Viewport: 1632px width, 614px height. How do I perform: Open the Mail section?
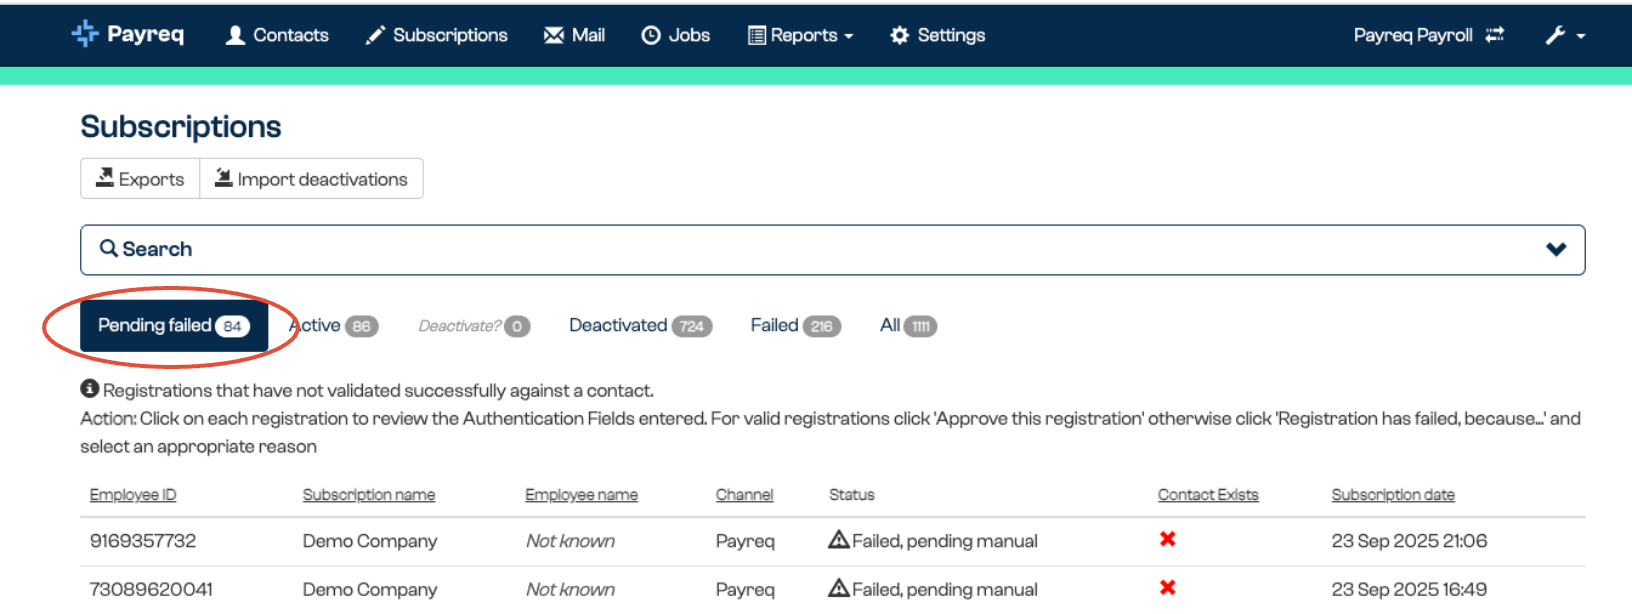coord(574,35)
